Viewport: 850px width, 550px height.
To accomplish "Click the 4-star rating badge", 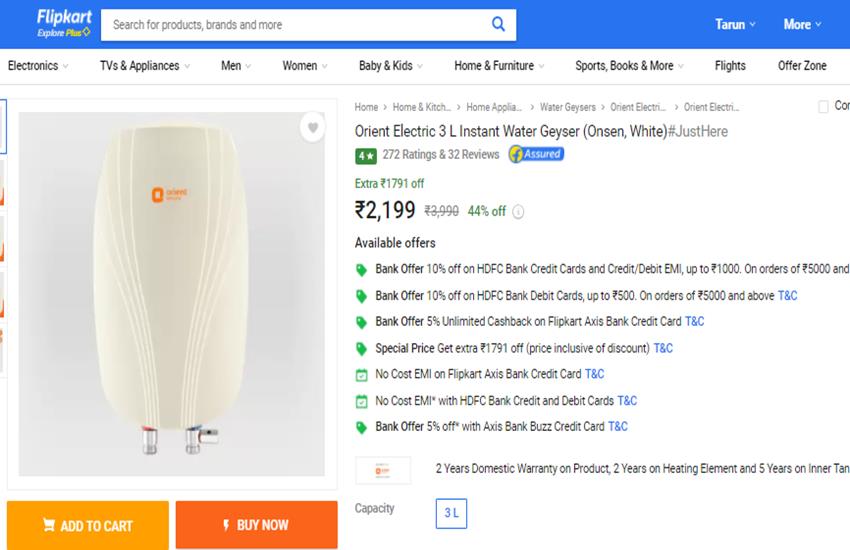I will 366,156.
